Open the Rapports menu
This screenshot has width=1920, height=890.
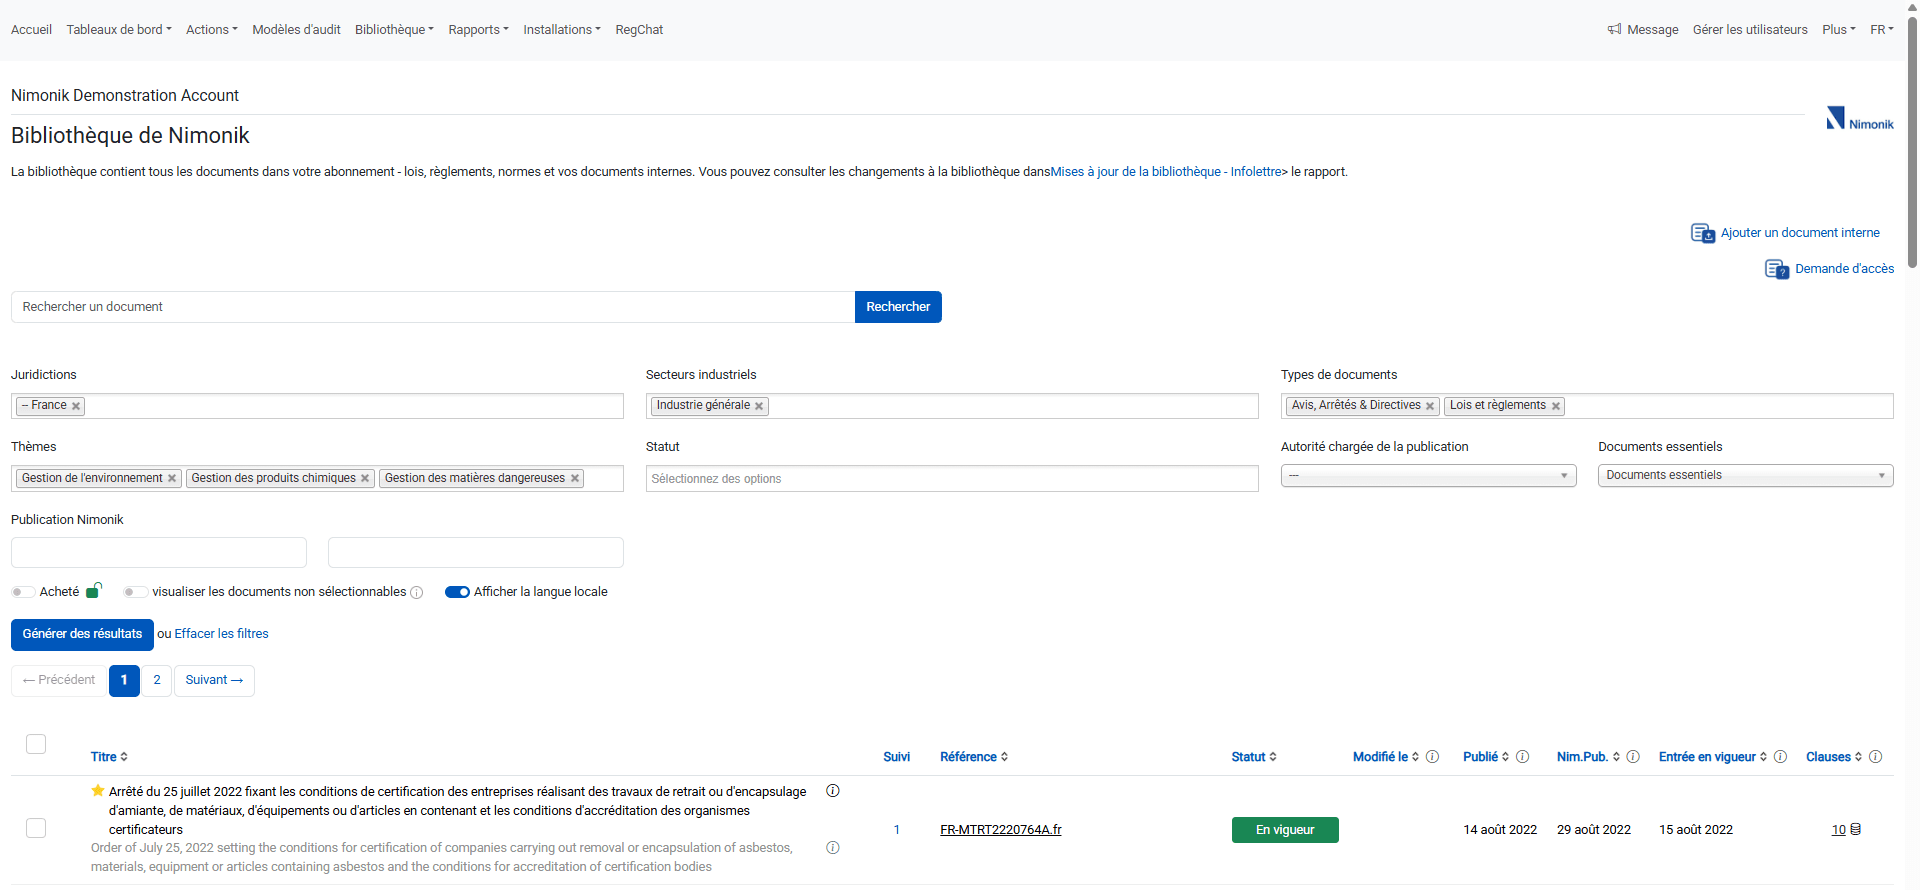[478, 30]
